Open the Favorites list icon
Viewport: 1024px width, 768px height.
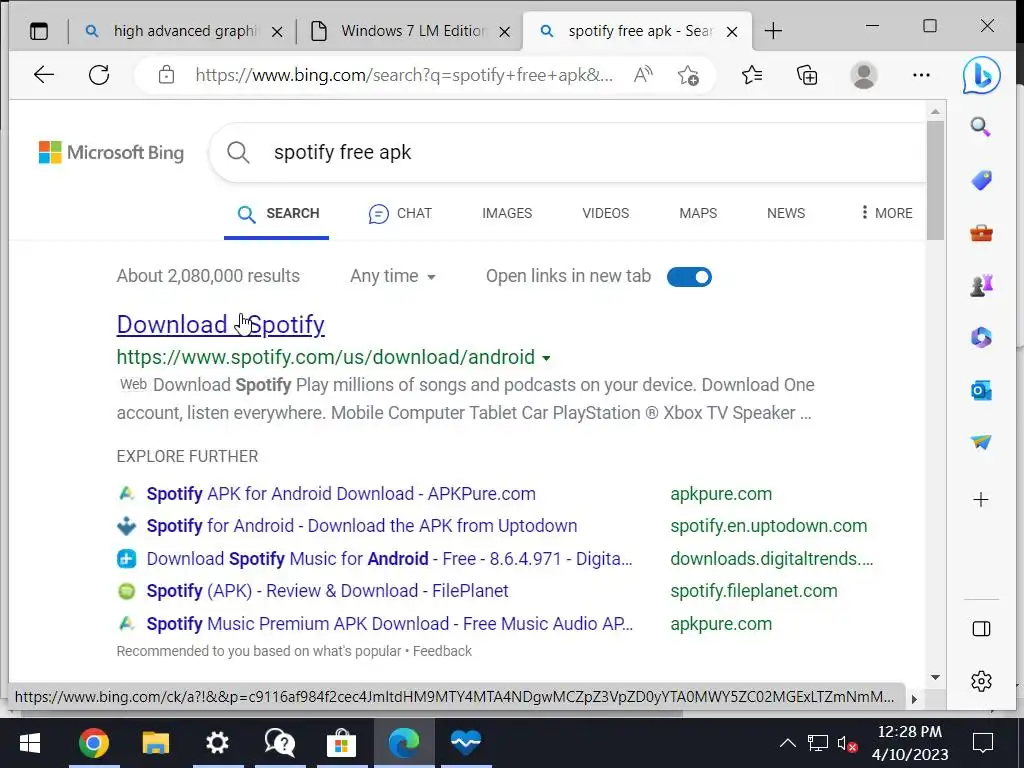[x=752, y=75]
